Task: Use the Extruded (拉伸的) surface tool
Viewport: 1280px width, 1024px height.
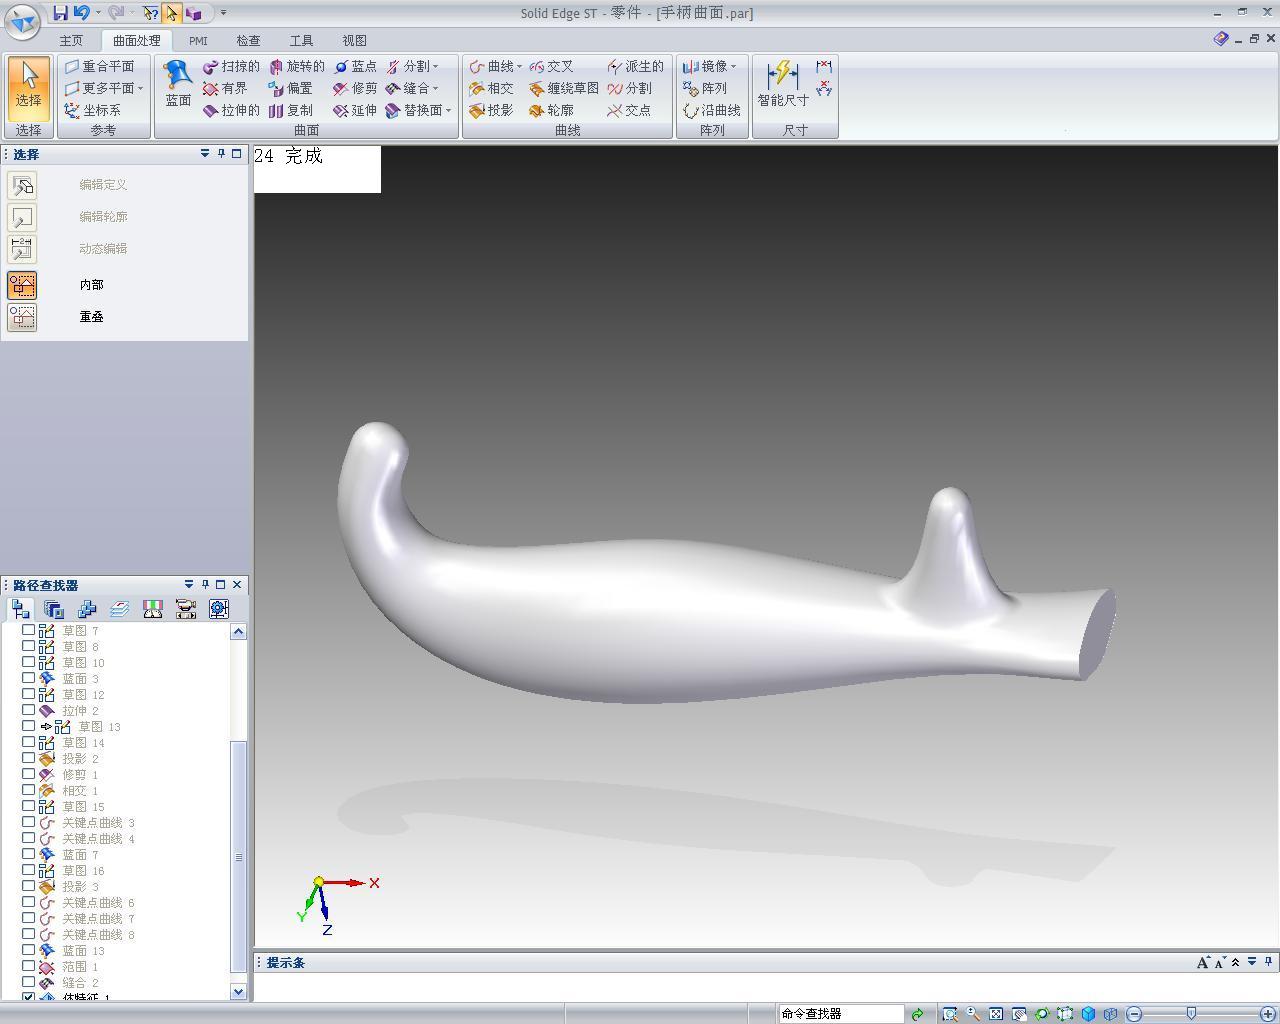Action: tap(231, 110)
